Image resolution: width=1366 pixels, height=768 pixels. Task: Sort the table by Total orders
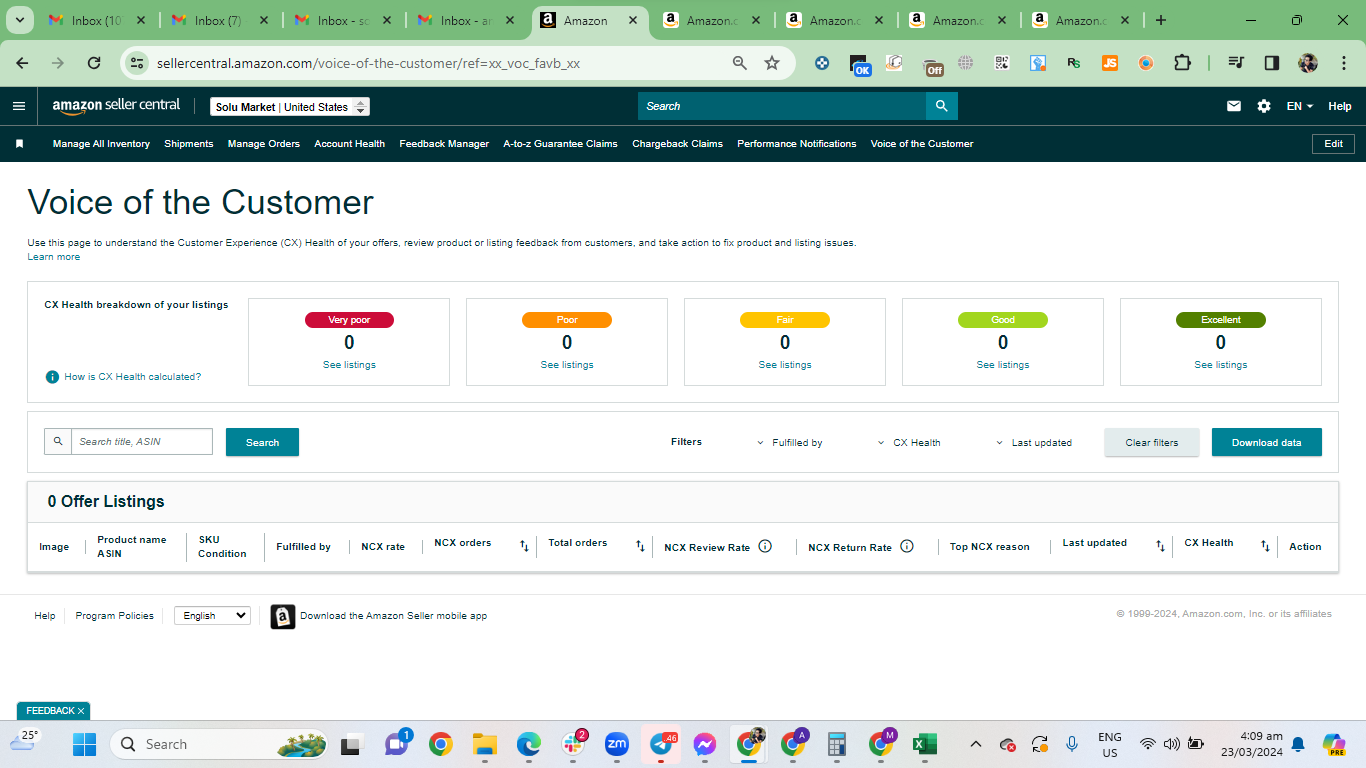[640, 546]
